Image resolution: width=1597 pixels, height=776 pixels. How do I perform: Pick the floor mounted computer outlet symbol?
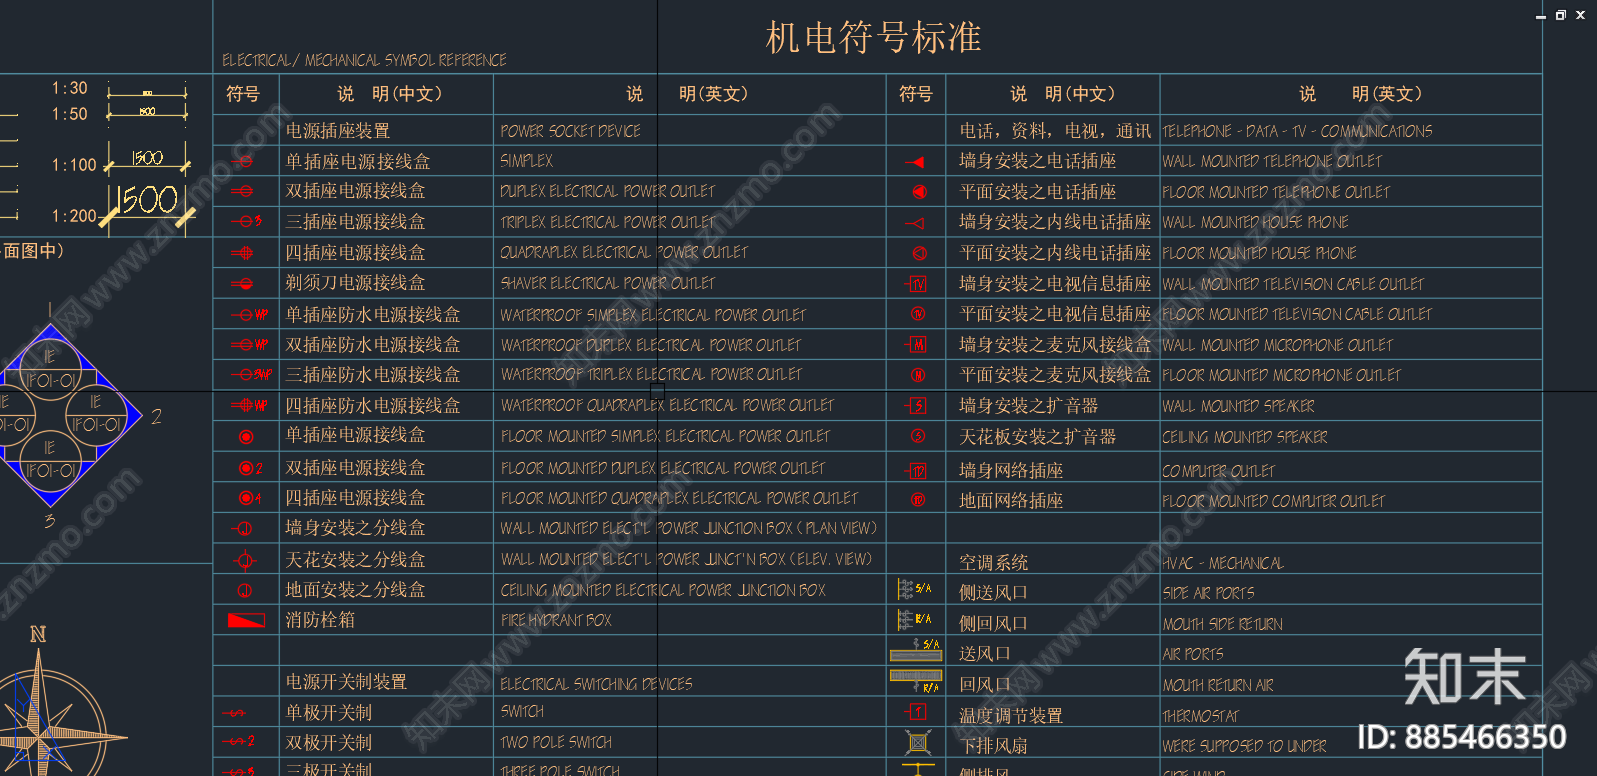pyautogui.click(x=918, y=499)
